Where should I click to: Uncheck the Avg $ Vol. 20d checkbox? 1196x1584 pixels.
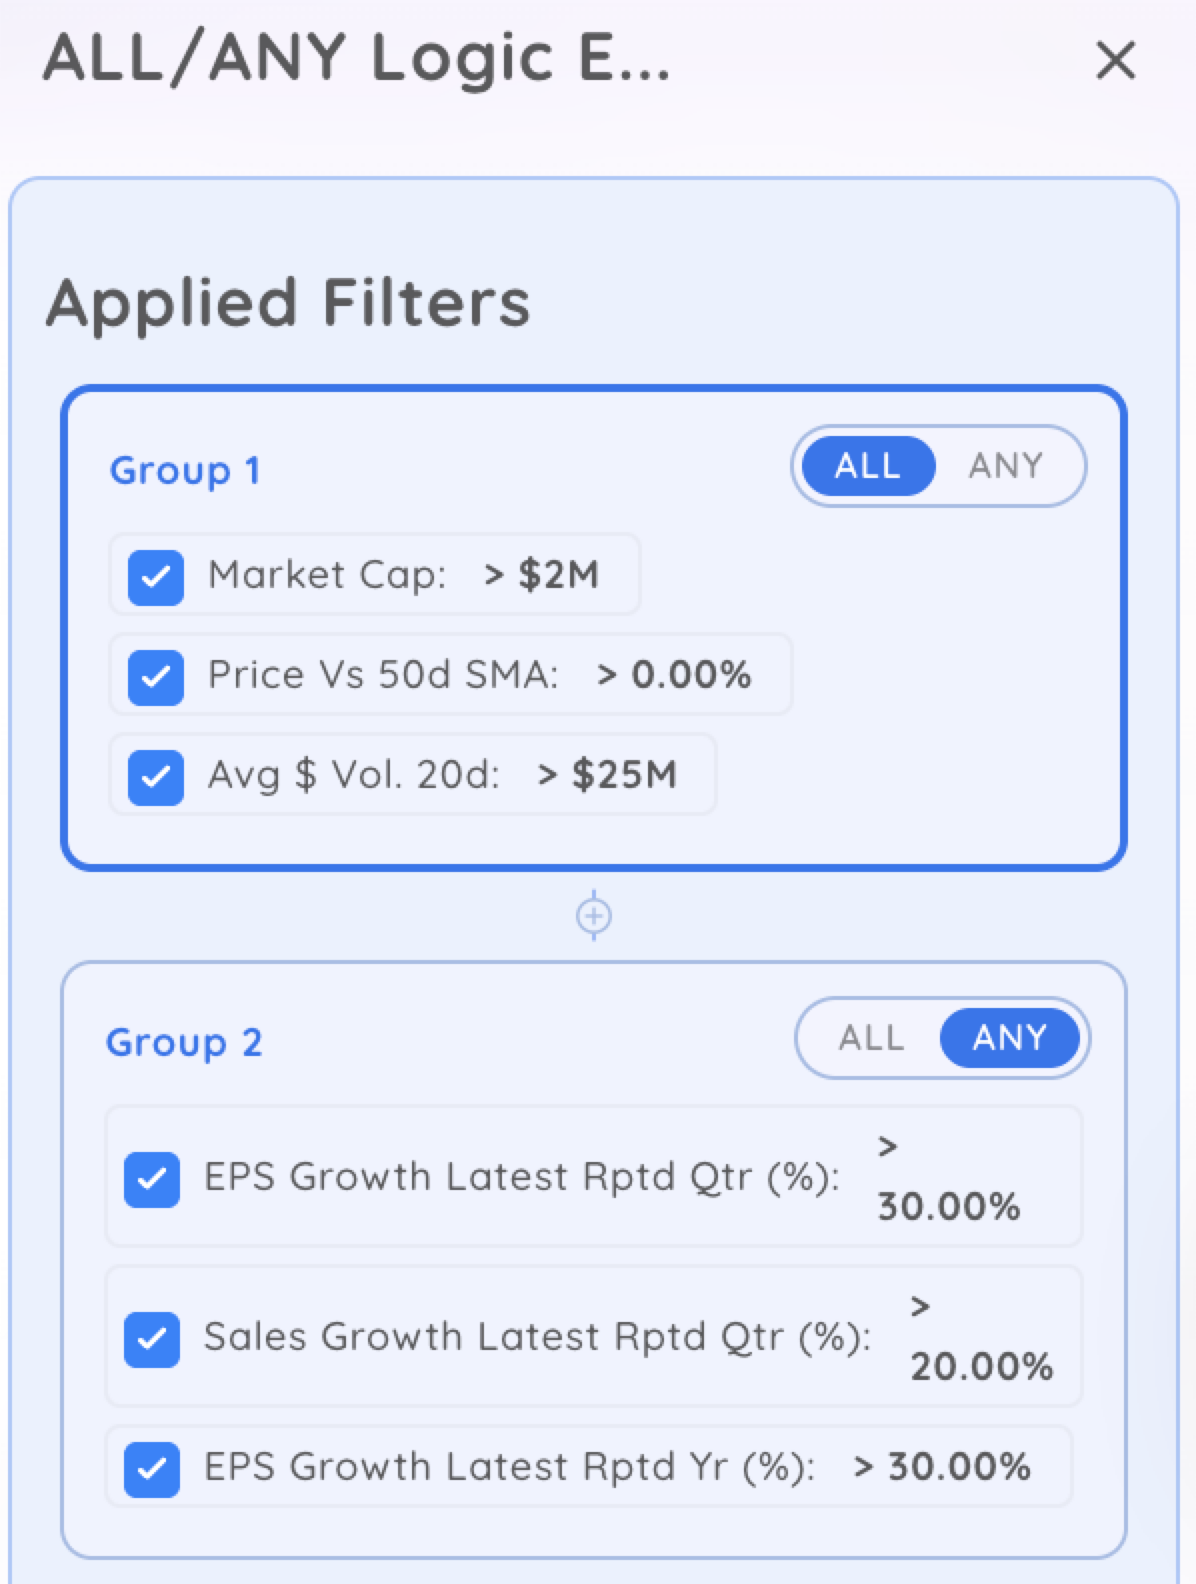tap(156, 777)
